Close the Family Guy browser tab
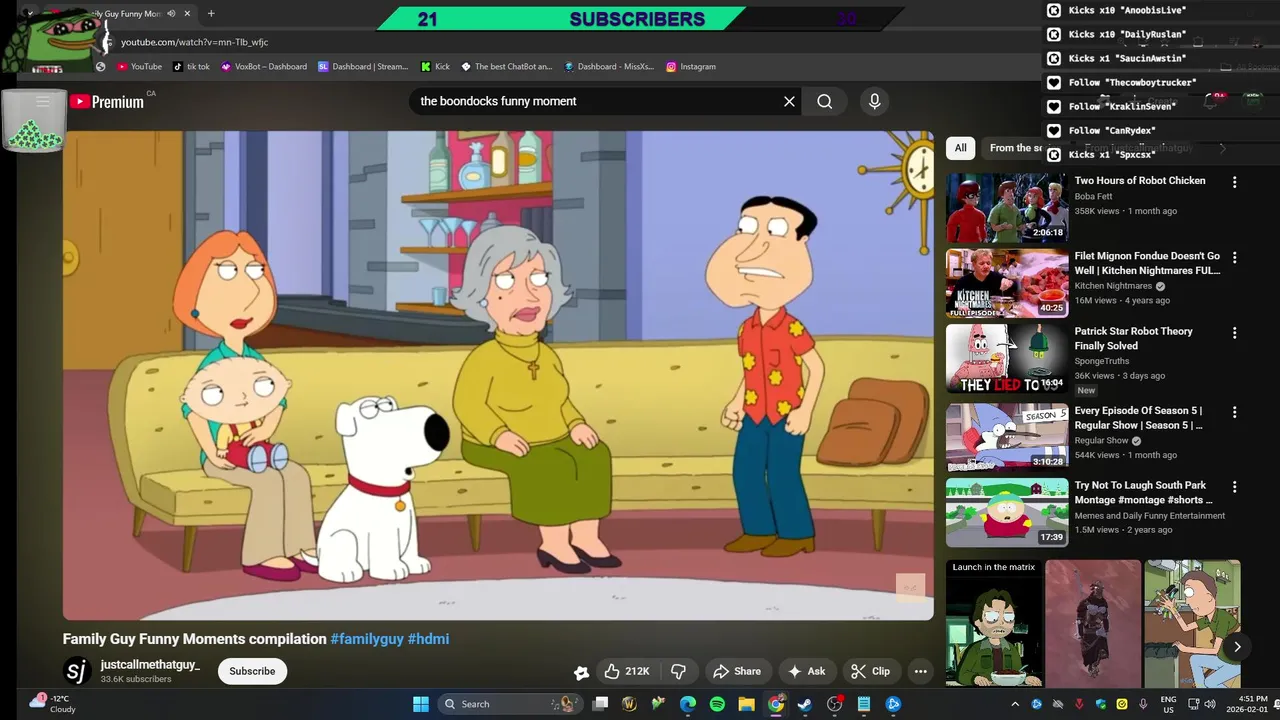Viewport: 1280px width, 720px height. pos(187,14)
